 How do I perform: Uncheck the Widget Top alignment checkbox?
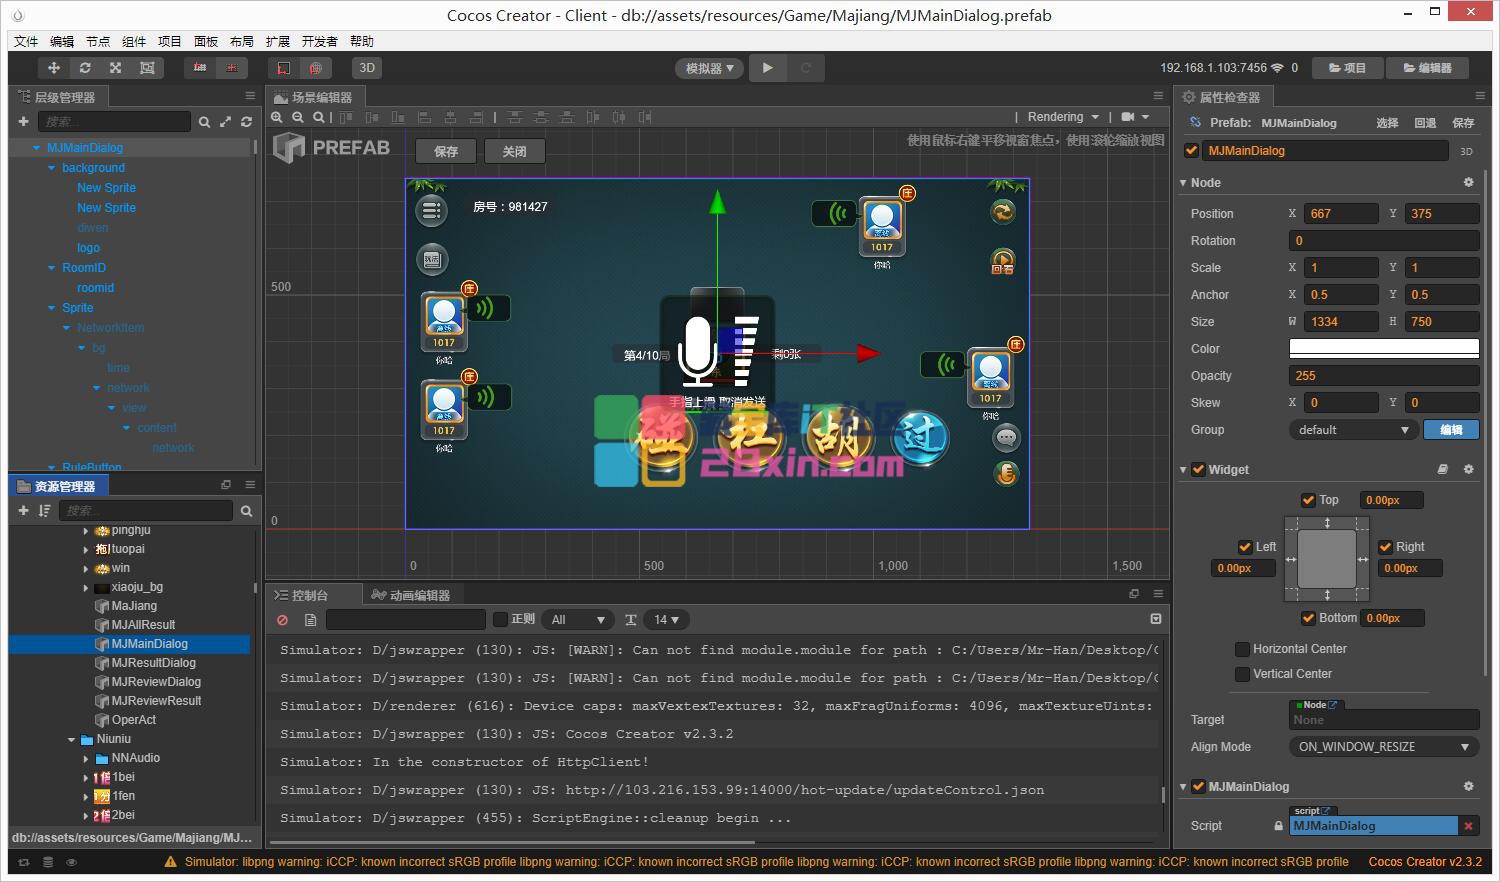pyautogui.click(x=1308, y=500)
